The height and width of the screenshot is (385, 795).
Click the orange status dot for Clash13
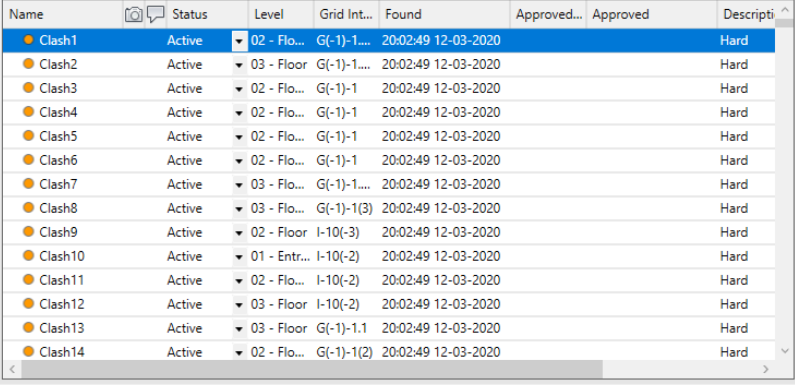pos(28,328)
